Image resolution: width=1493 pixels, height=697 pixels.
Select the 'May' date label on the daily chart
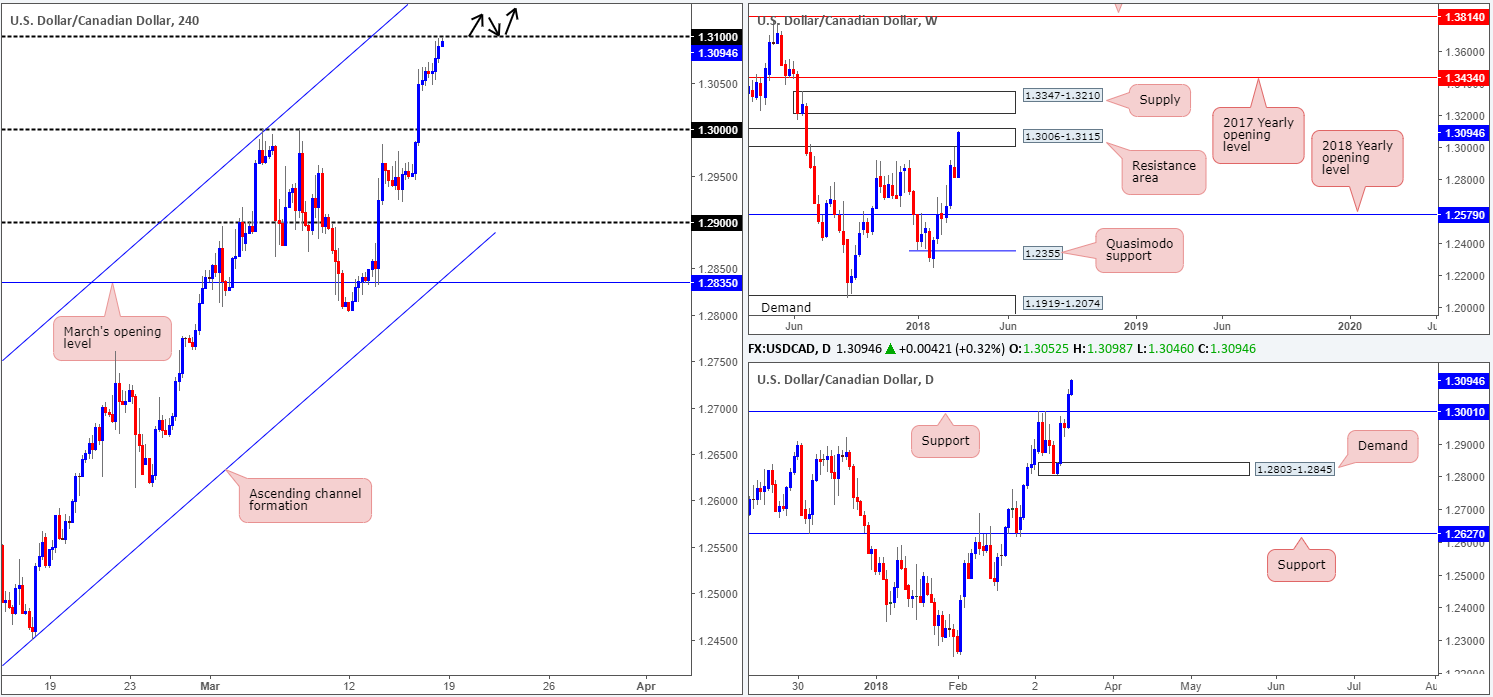(x=1190, y=687)
